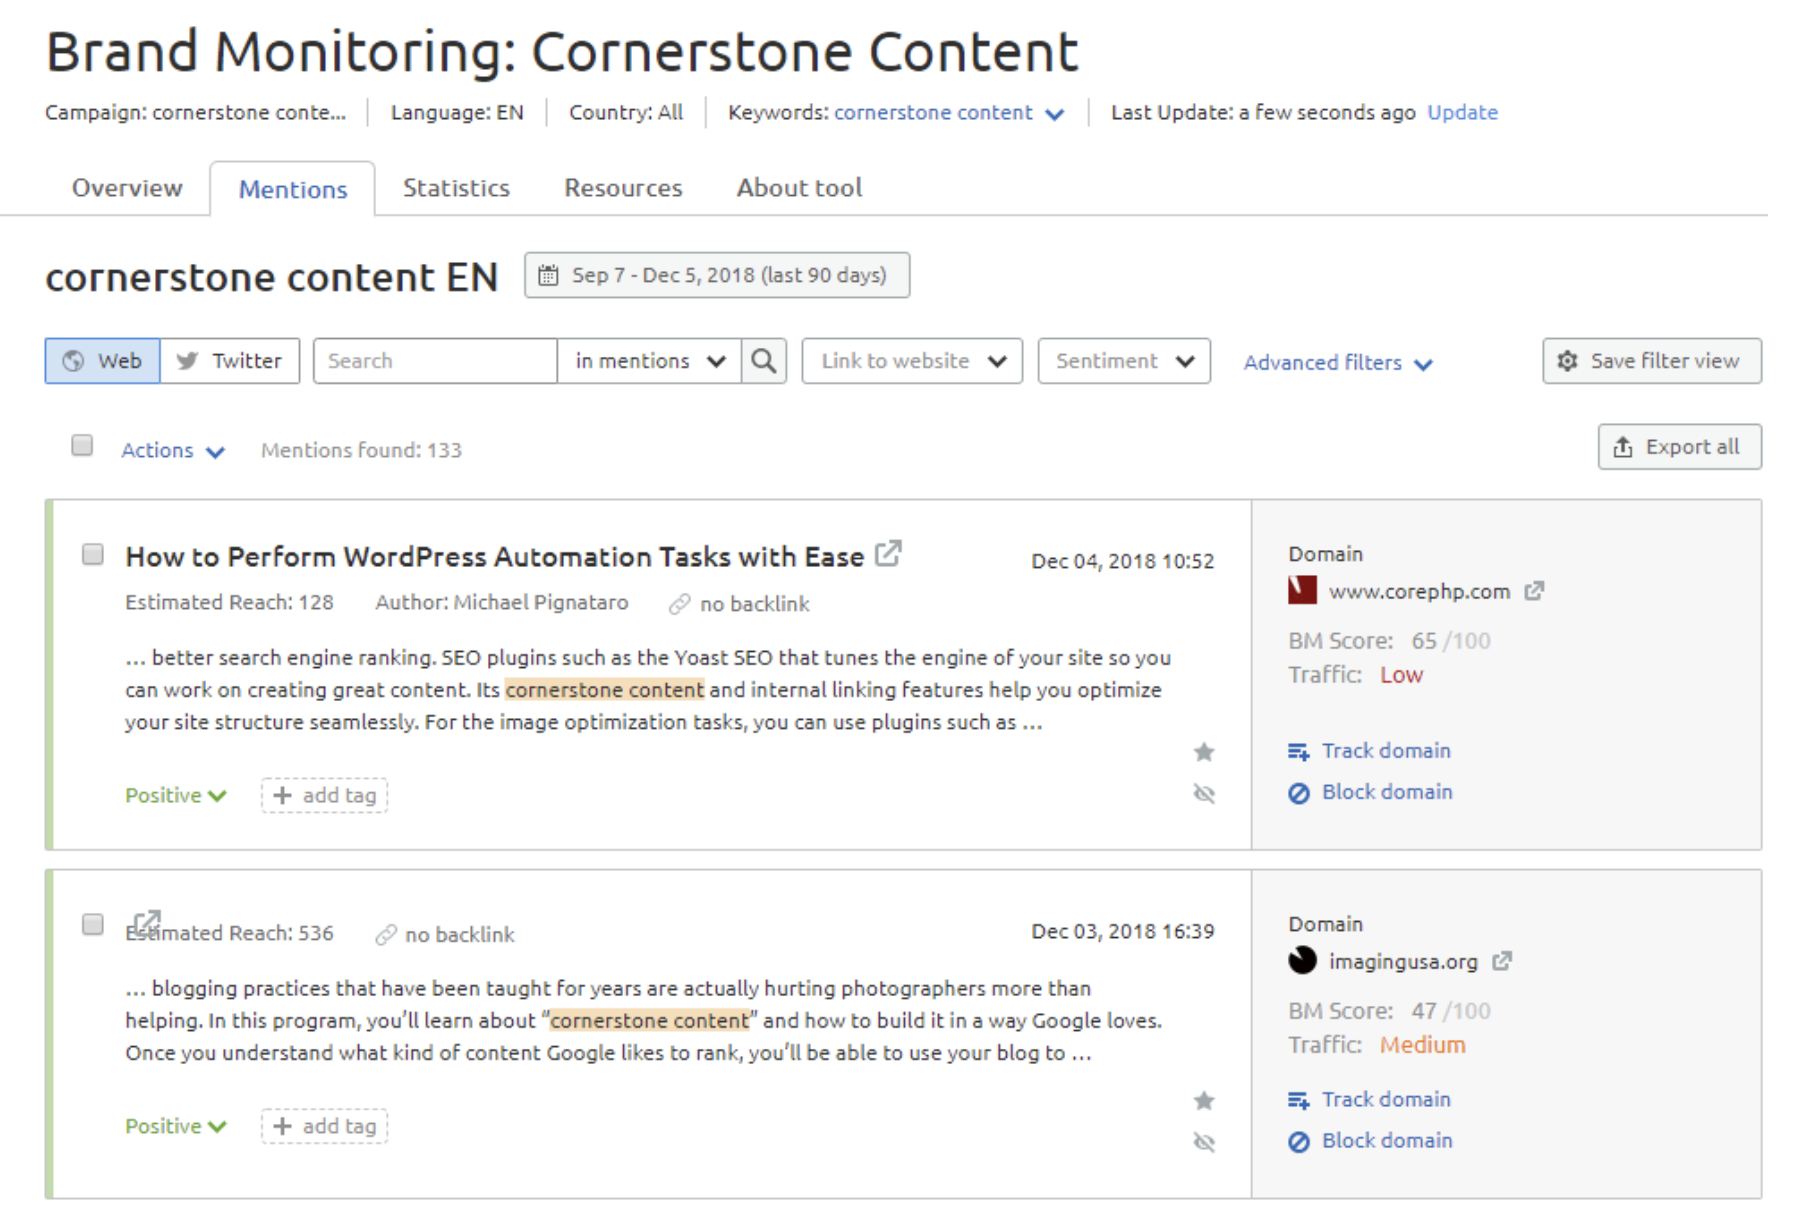Check the WordPress Automation mention checkbox
1818x1232 pixels.
[93, 554]
